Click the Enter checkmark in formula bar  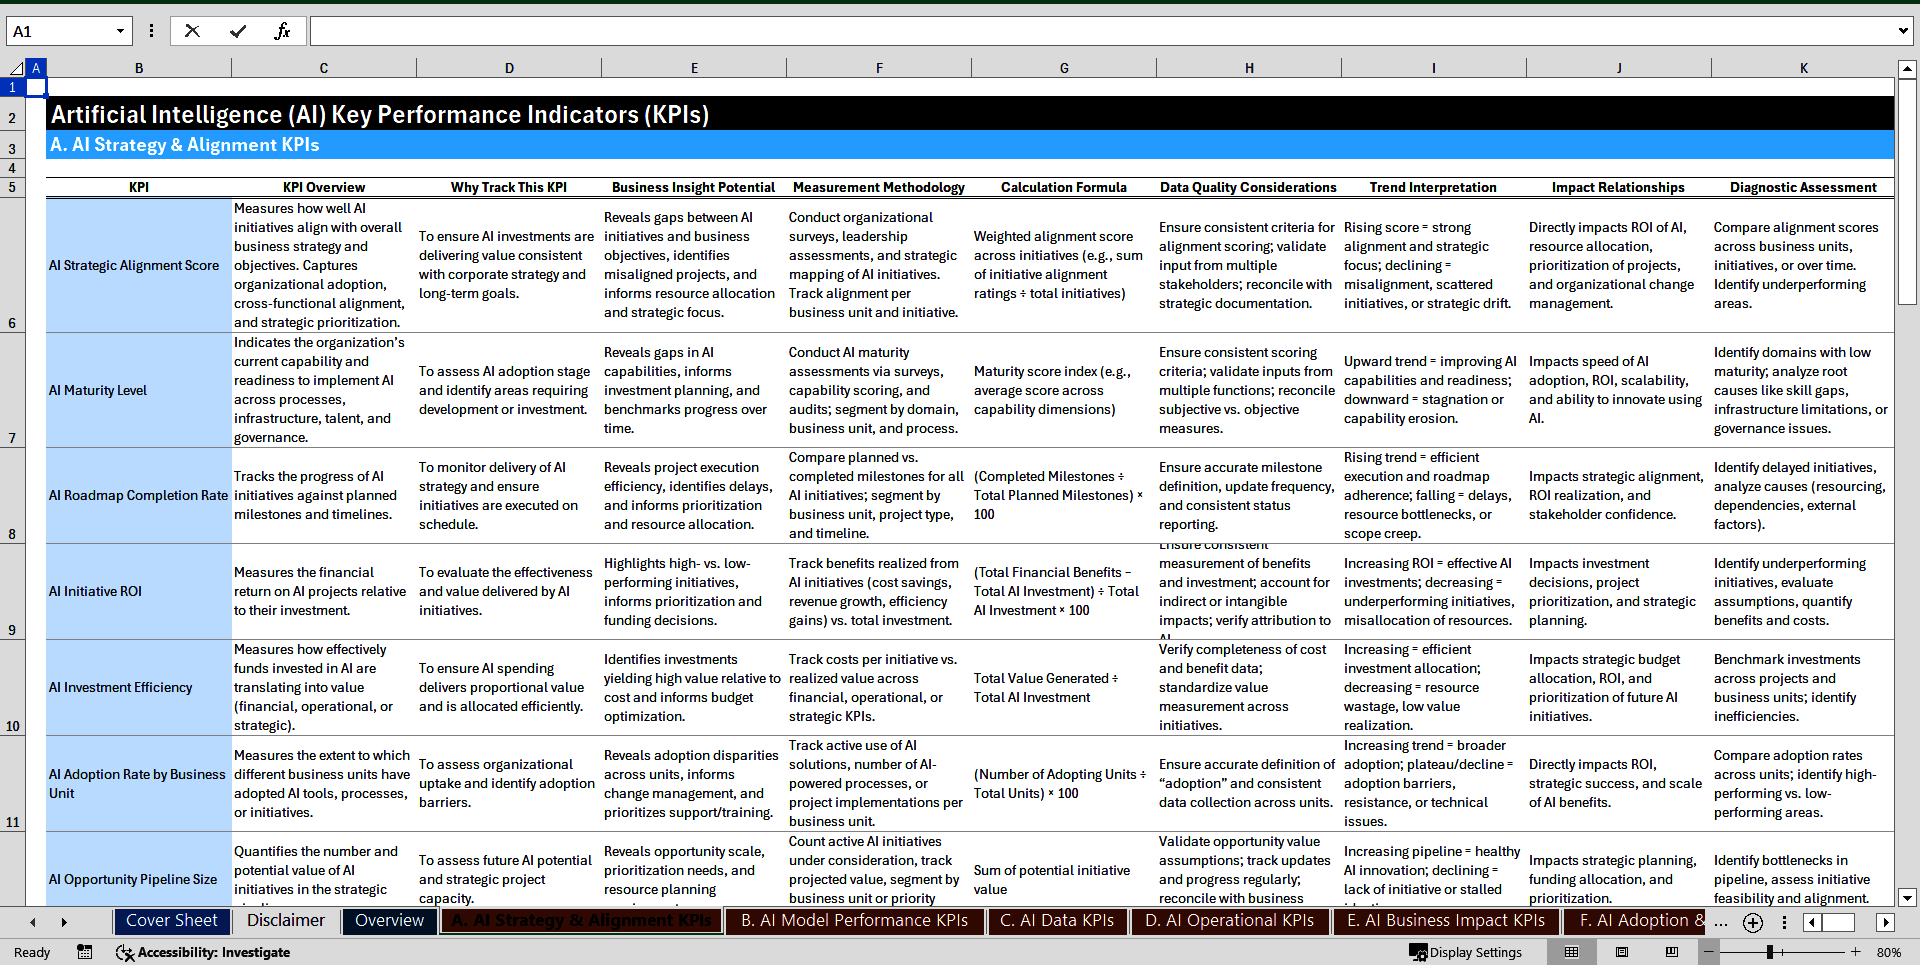(237, 30)
